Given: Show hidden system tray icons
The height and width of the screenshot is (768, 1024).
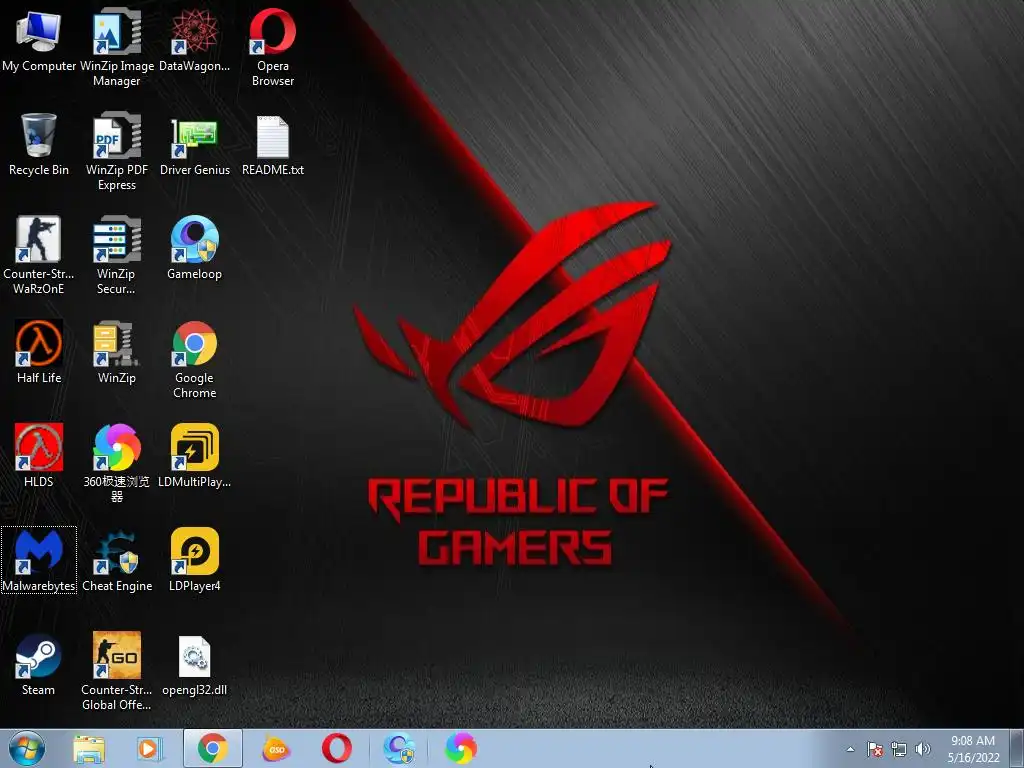Looking at the screenshot, I should pyautogui.click(x=850, y=749).
